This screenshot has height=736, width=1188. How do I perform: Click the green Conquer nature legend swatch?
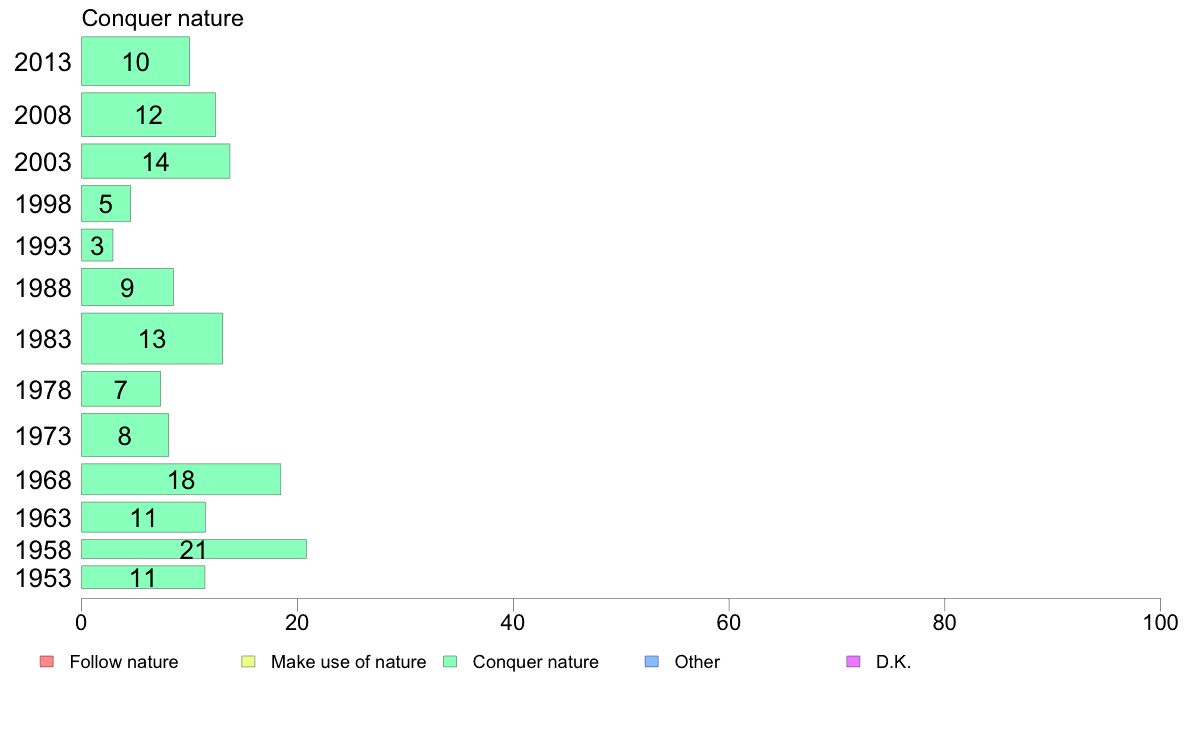tap(449, 662)
